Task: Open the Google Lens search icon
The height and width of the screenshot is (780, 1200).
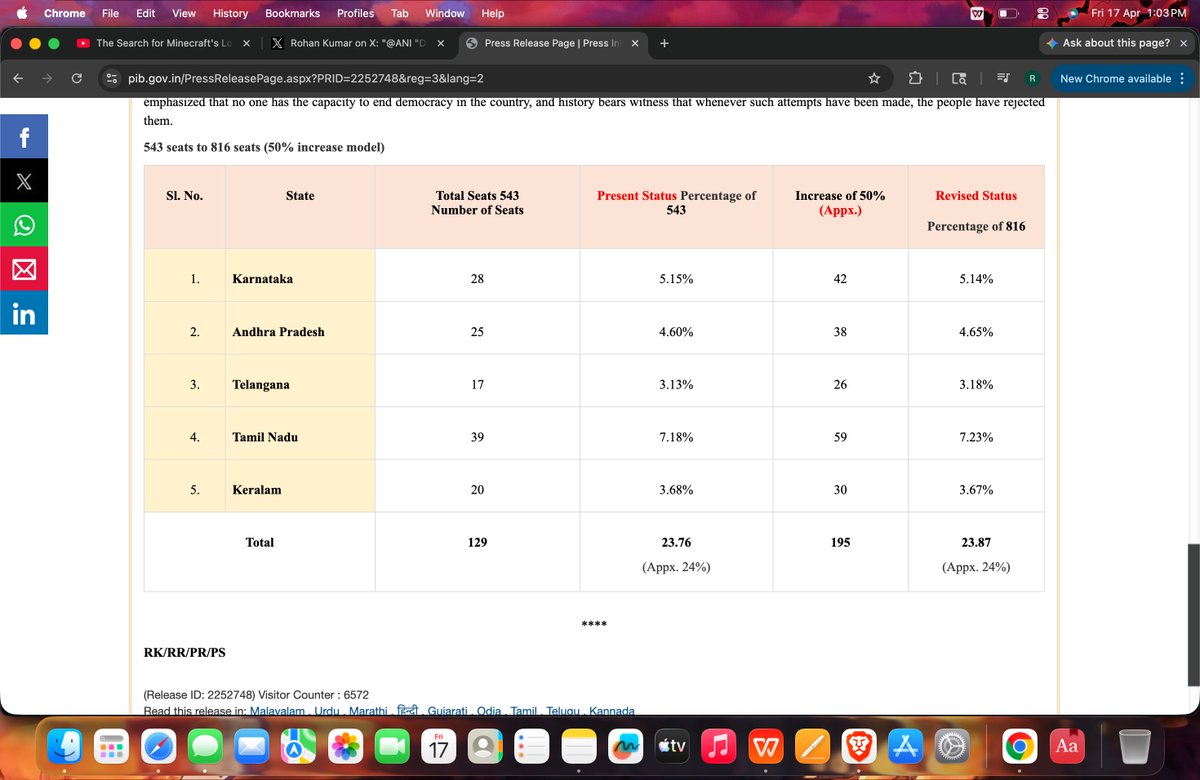Action: pos(959,78)
